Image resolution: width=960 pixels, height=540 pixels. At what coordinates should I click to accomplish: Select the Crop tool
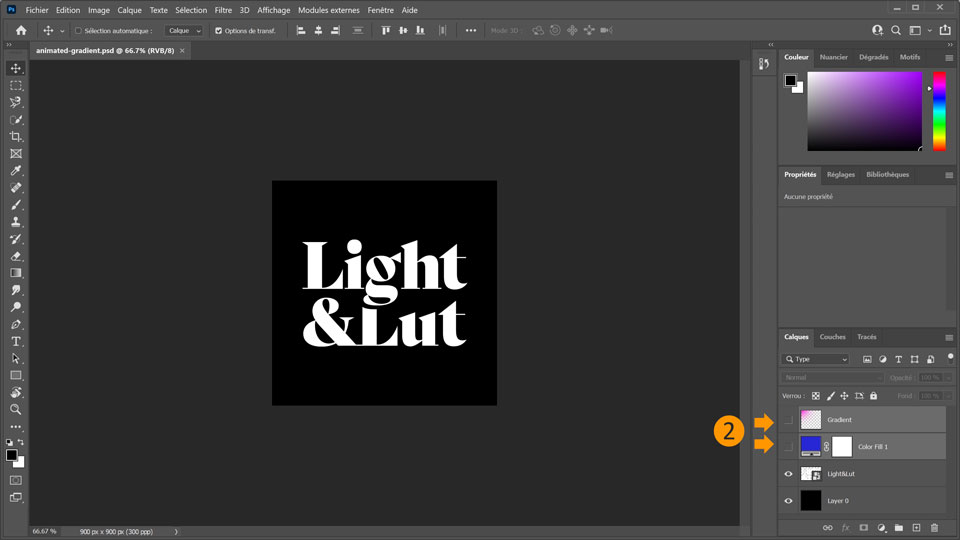[x=16, y=136]
